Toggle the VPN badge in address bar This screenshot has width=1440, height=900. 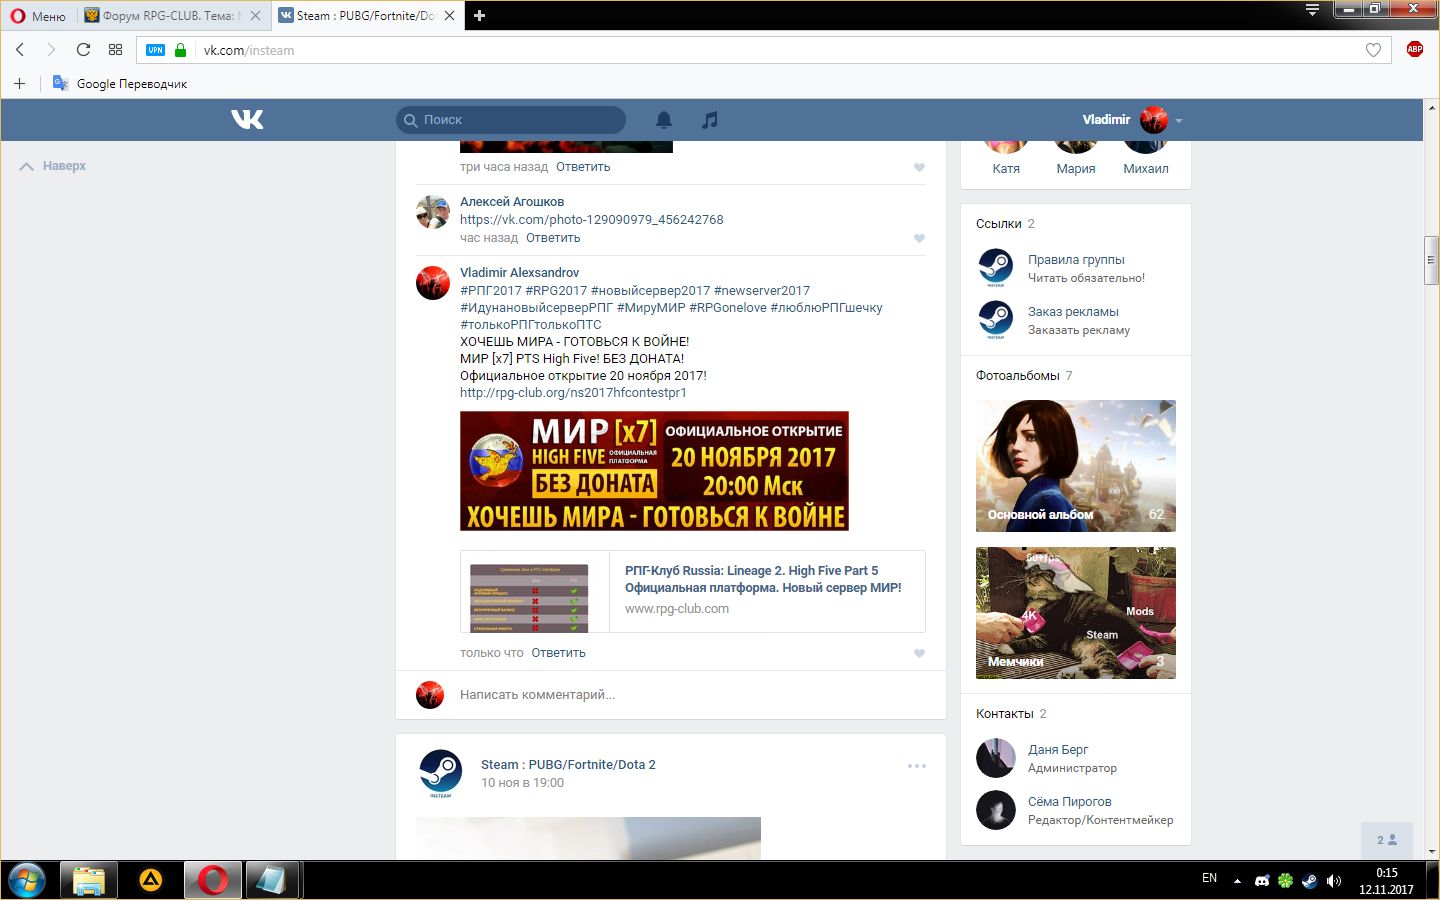pyautogui.click(x=155, y=50)
